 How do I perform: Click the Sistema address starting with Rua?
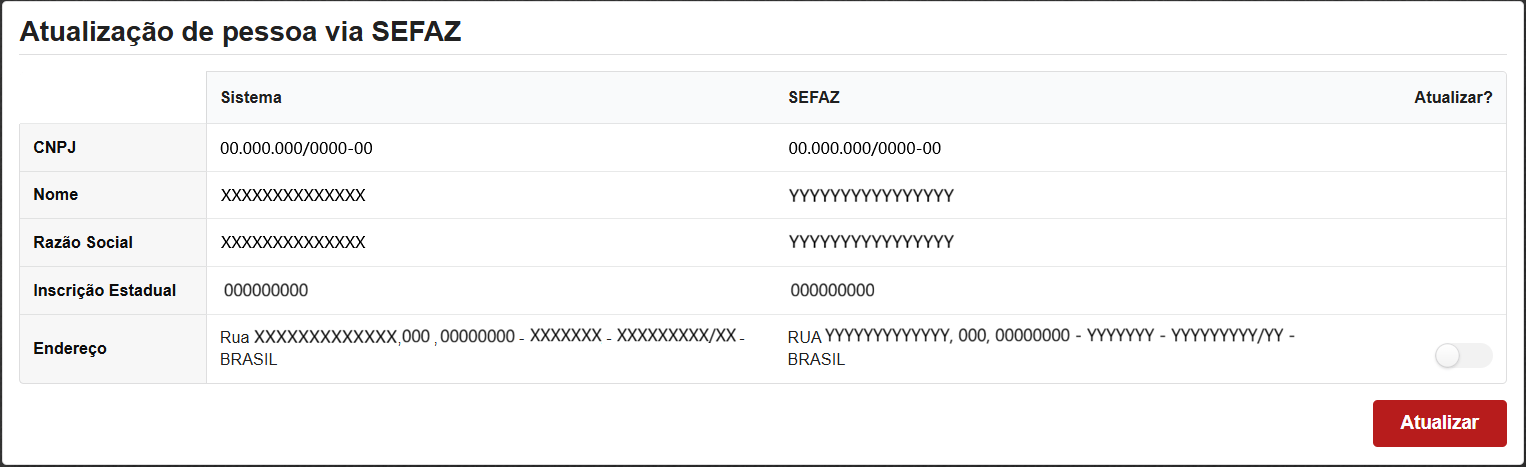coord(480,347)
